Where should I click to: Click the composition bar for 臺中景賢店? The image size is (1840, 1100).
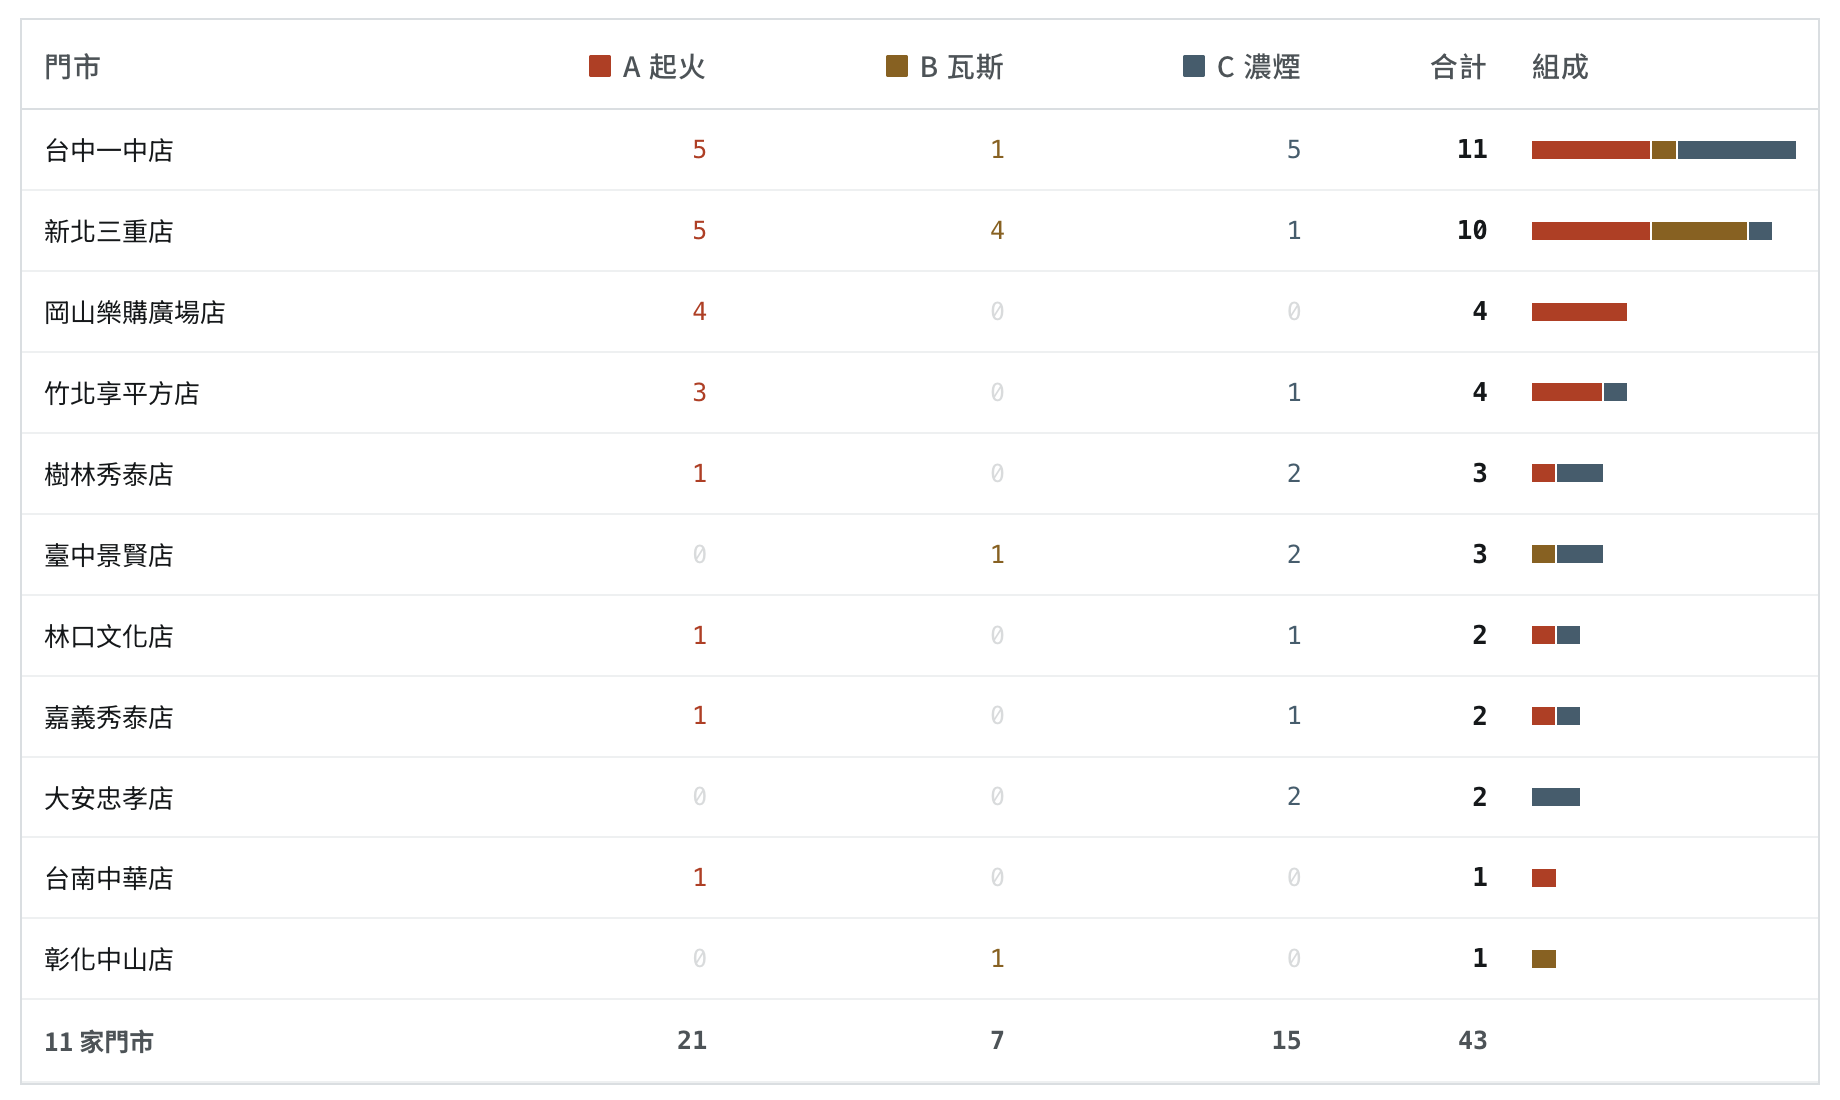pyautogui.click(x=1568, y=554)
